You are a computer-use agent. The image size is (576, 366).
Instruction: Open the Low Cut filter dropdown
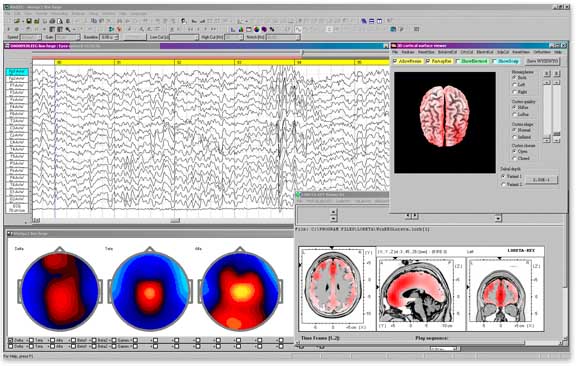(x=184, y=37)
